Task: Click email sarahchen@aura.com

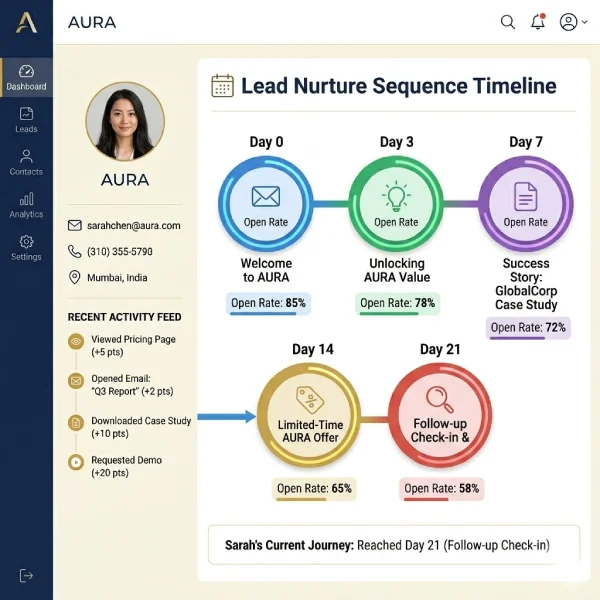Action: point(134,225)
